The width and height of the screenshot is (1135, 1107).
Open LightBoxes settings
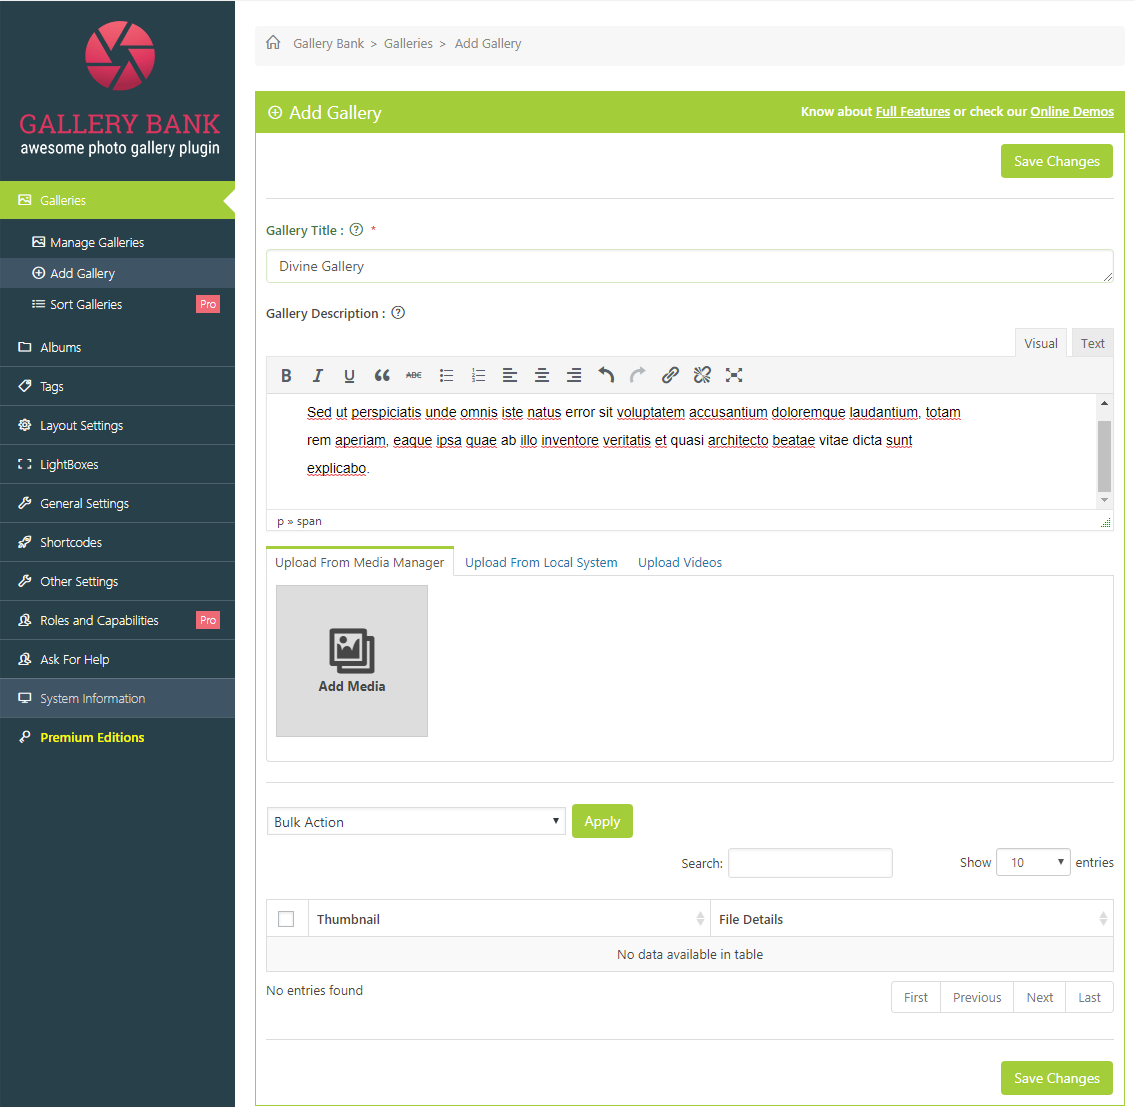pos(117,465)
